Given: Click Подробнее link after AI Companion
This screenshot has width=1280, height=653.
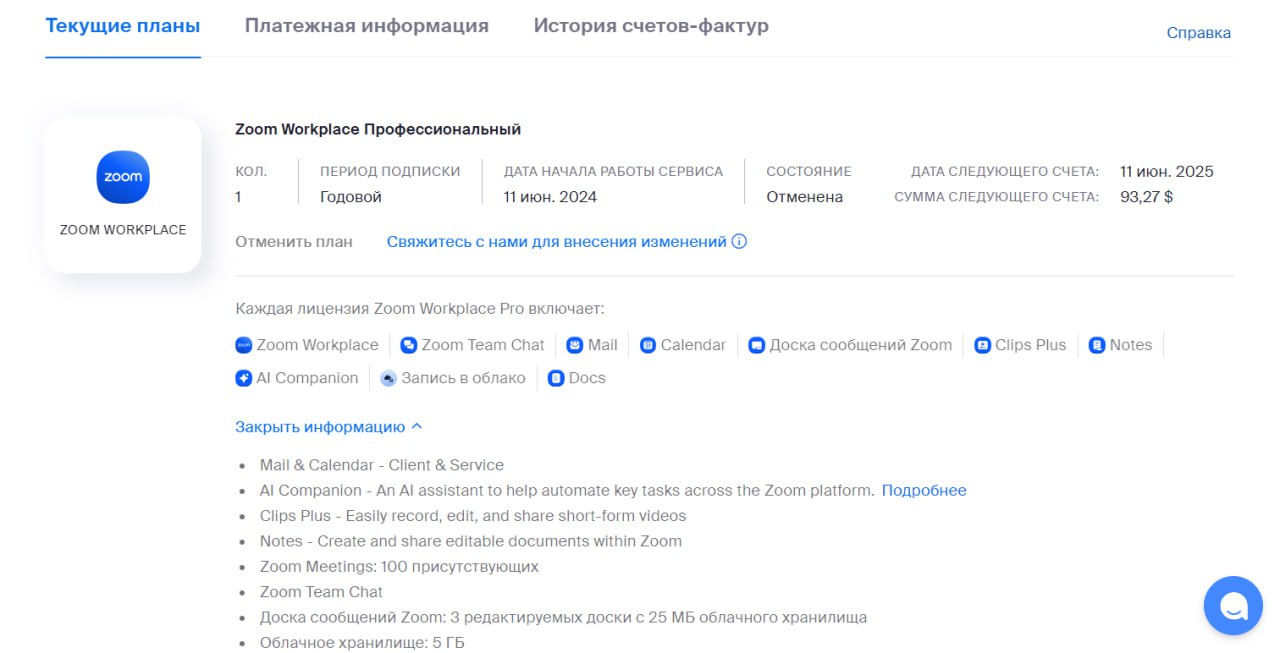Looking at the screenshot, I should [924, 491].
